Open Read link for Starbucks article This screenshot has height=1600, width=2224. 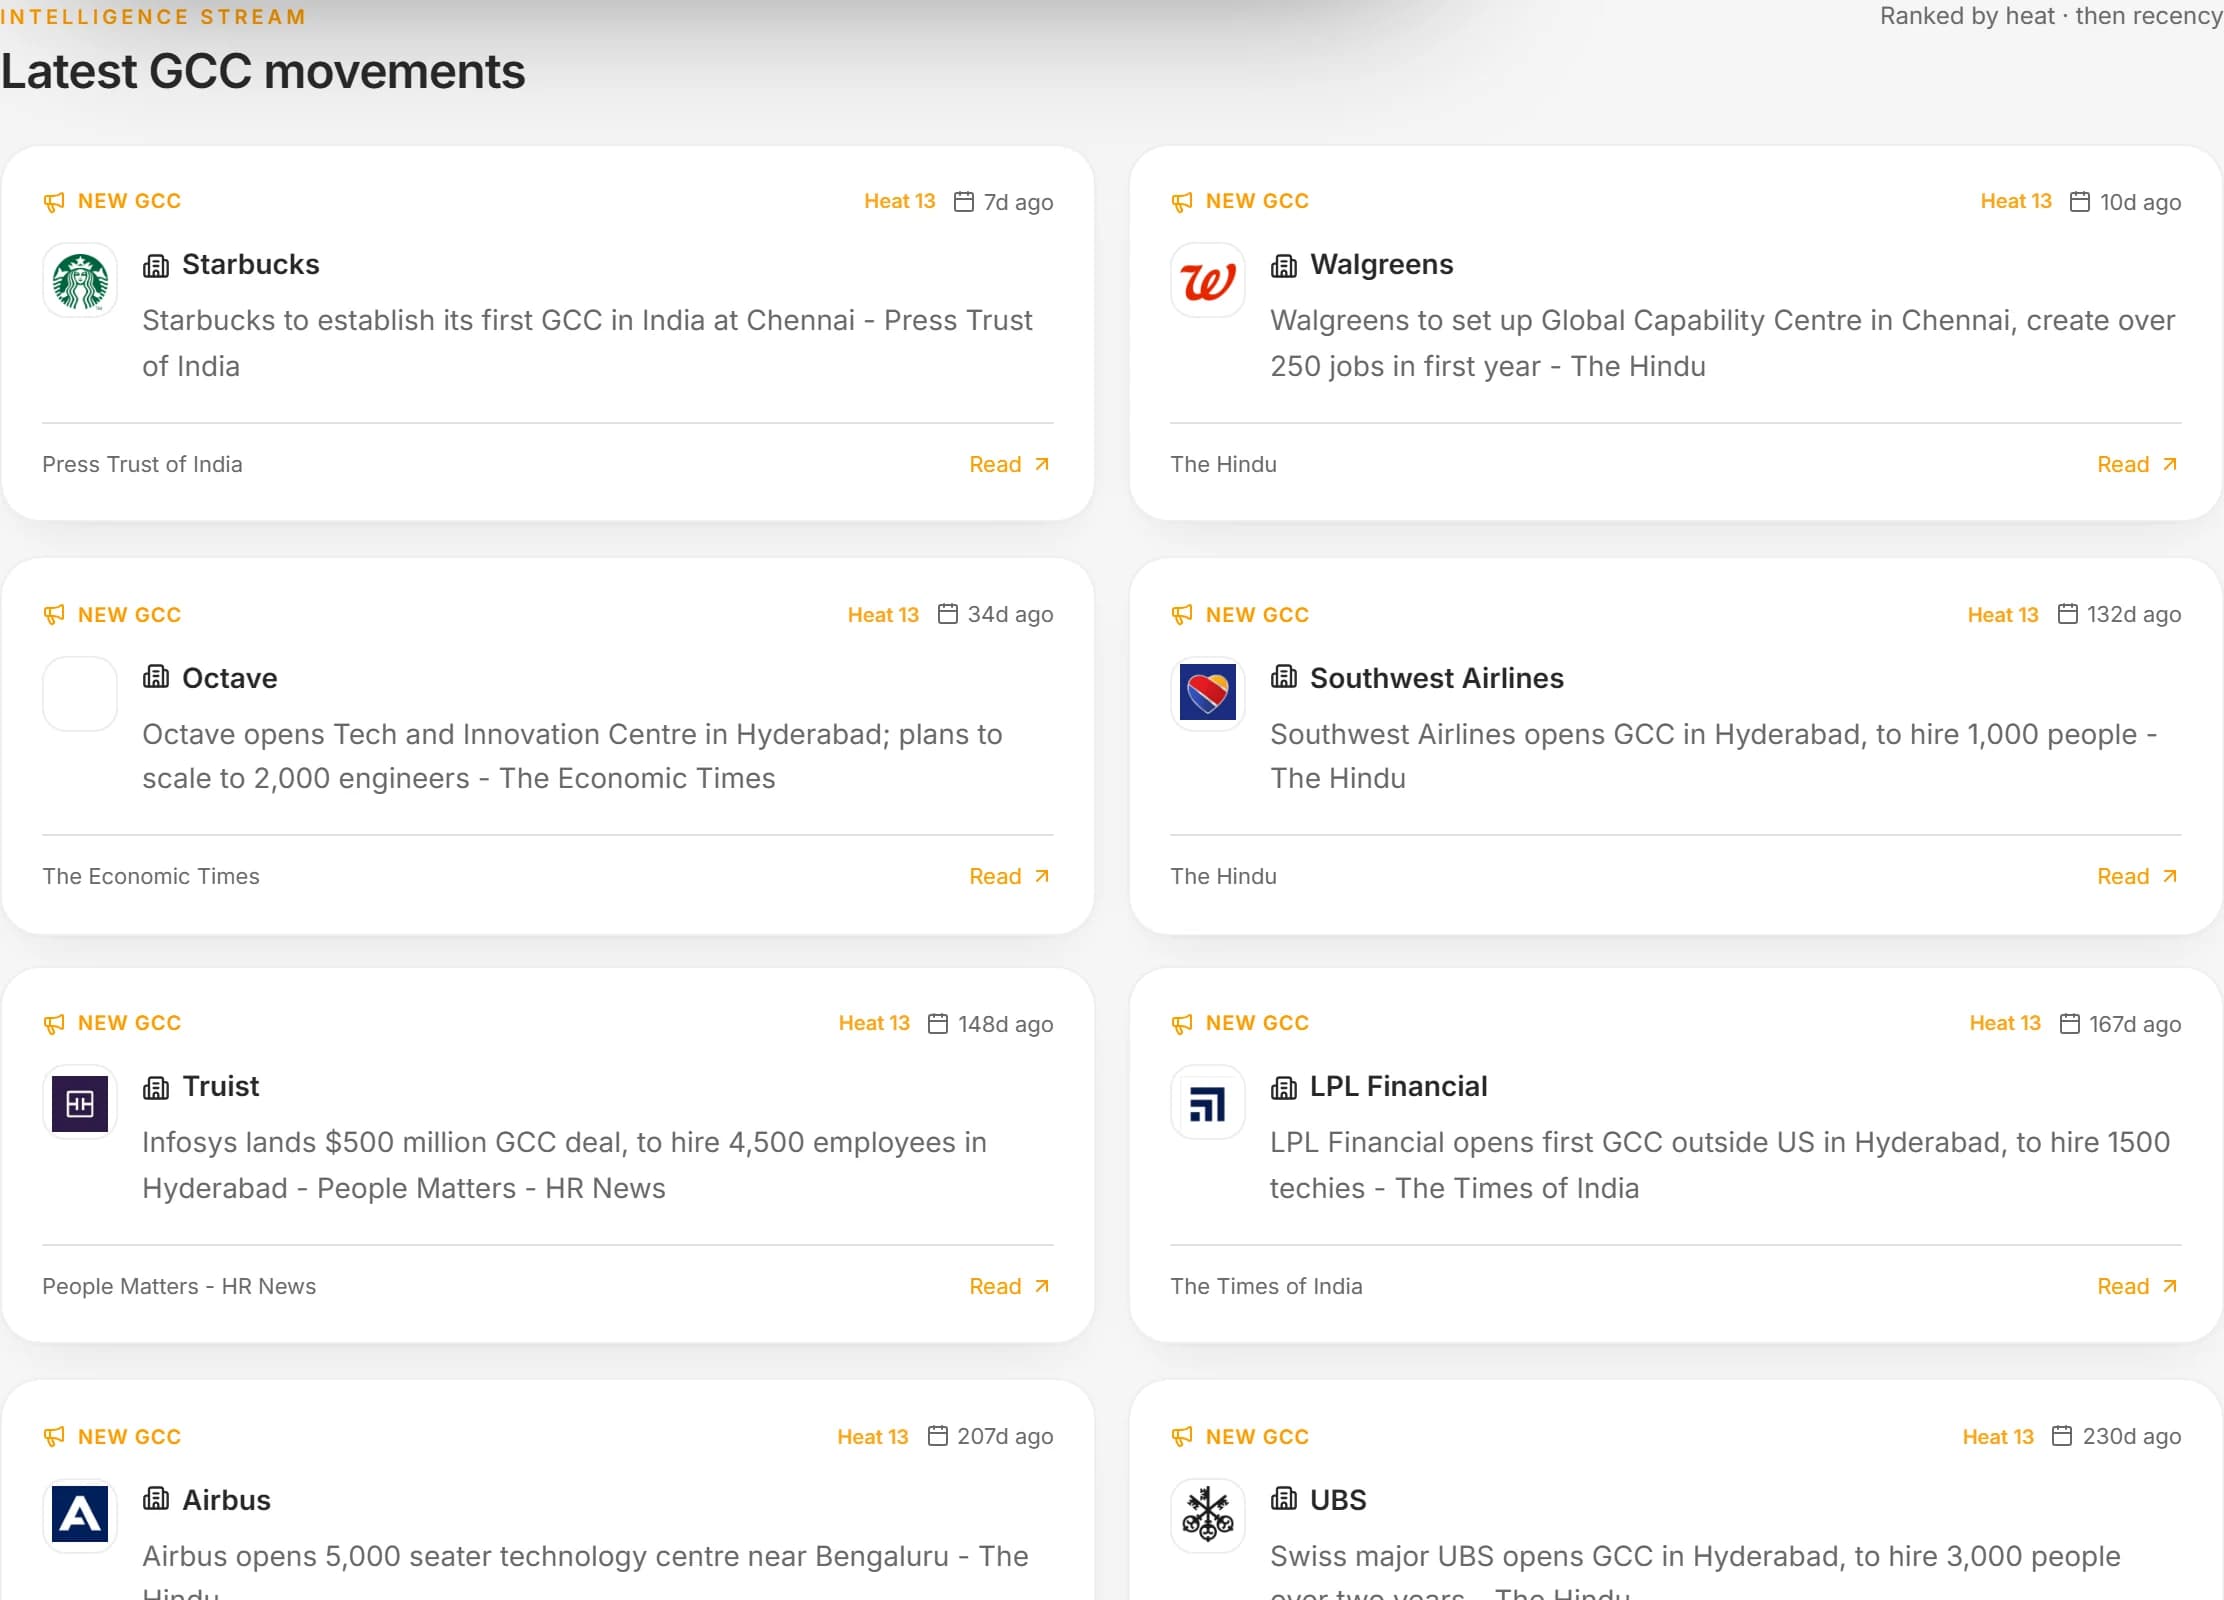pos(1010,464)
